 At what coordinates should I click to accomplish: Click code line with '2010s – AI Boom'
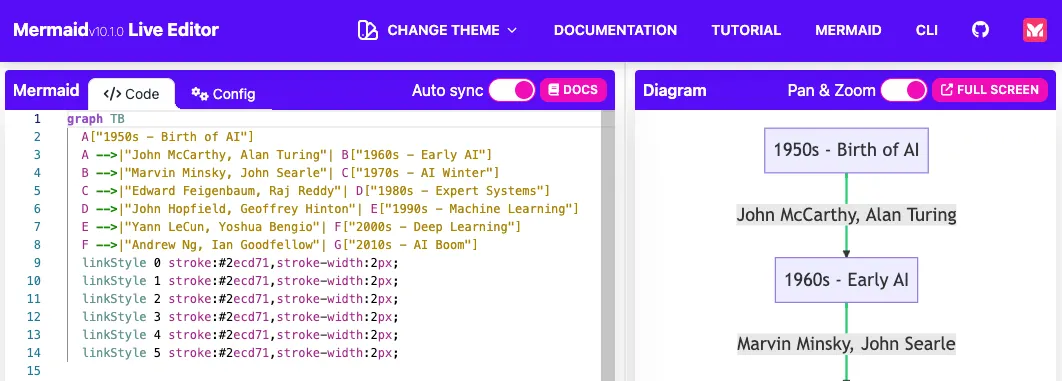pos(279,244)
